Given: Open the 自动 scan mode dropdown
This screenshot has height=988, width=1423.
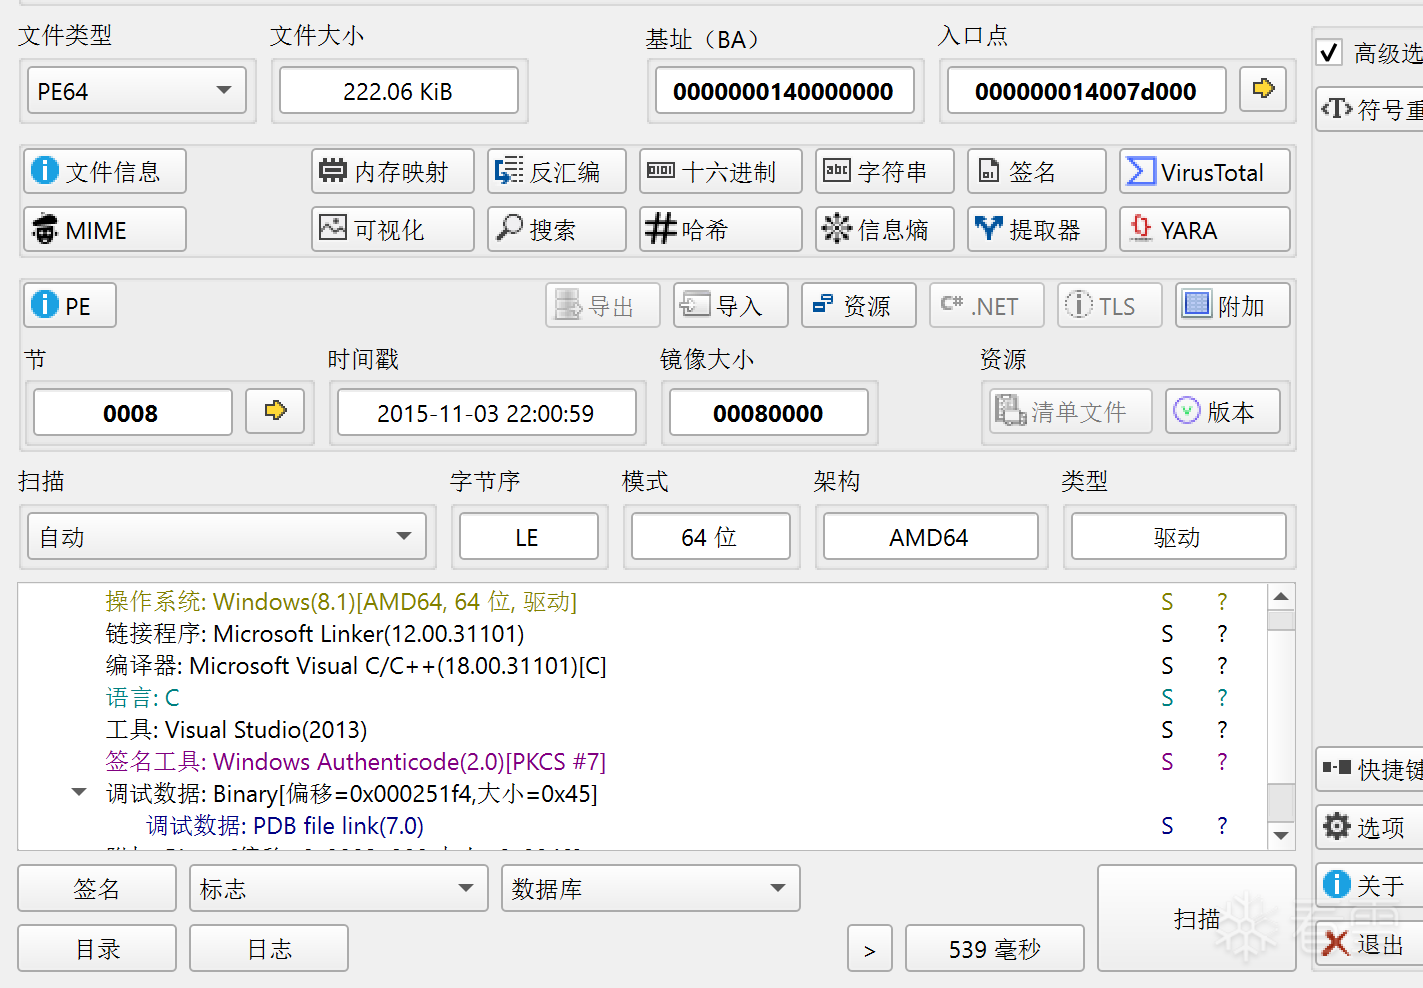Looking at the screenshot, I should (226, 537).
